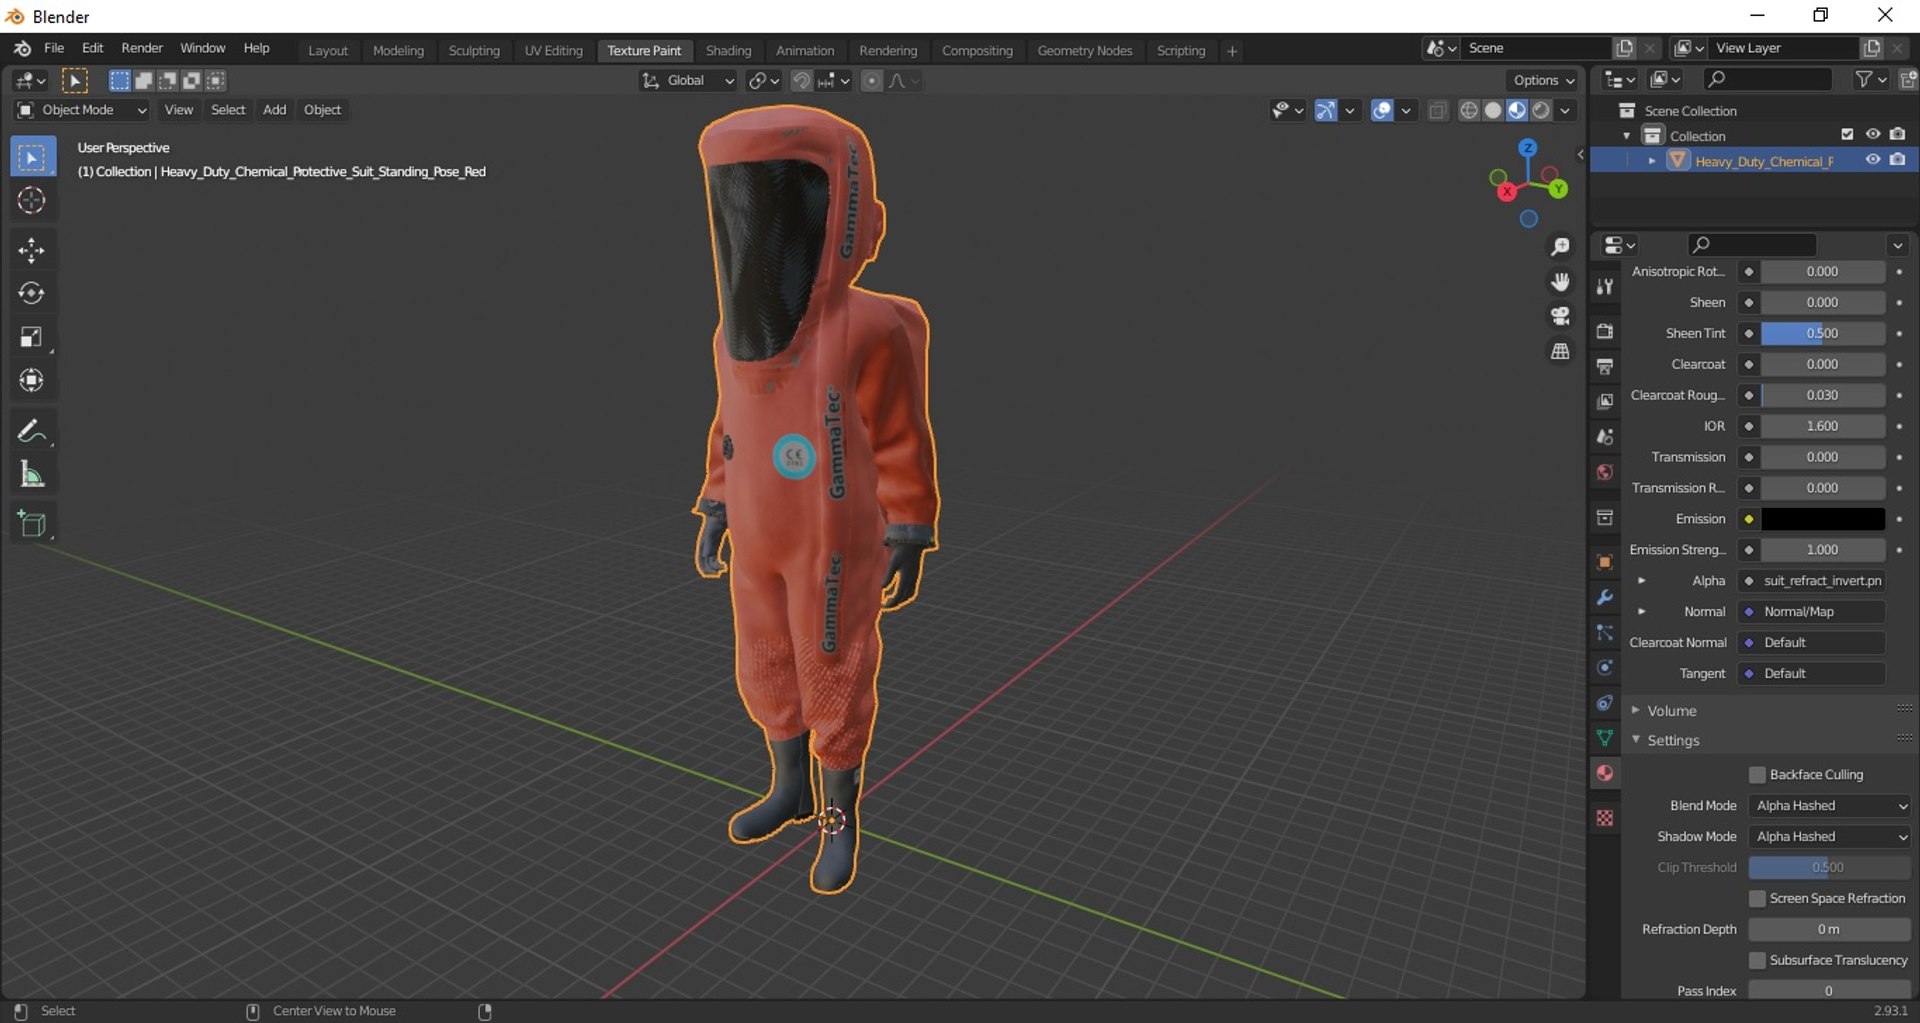Click the pan view hand icon
Viewport: 1920px width, 1023px height.
tap(1560, 282)
